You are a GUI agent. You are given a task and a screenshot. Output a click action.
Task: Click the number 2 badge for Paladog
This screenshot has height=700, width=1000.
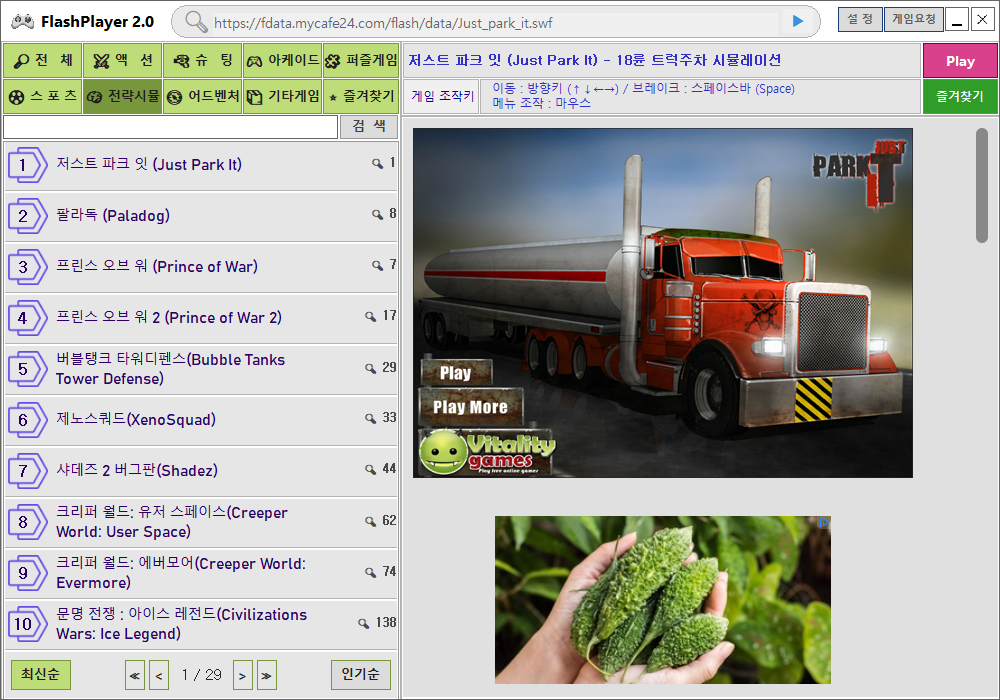27,216
